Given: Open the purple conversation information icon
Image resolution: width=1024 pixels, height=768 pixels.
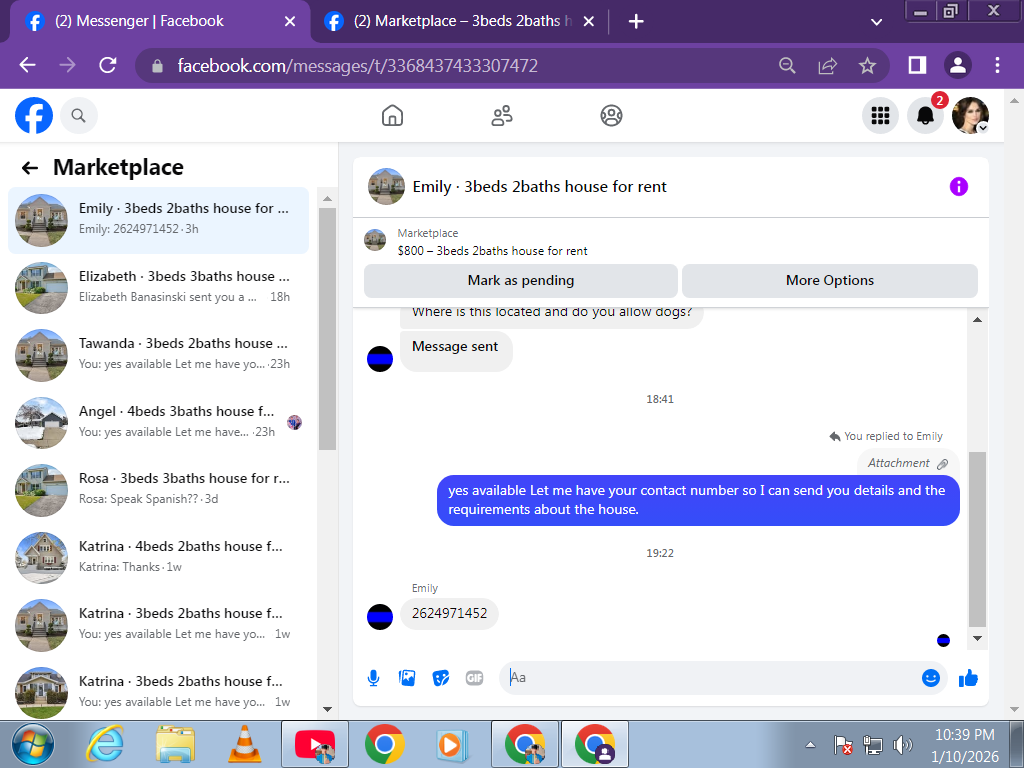Looking at the screenshot, I should [958, 187].
